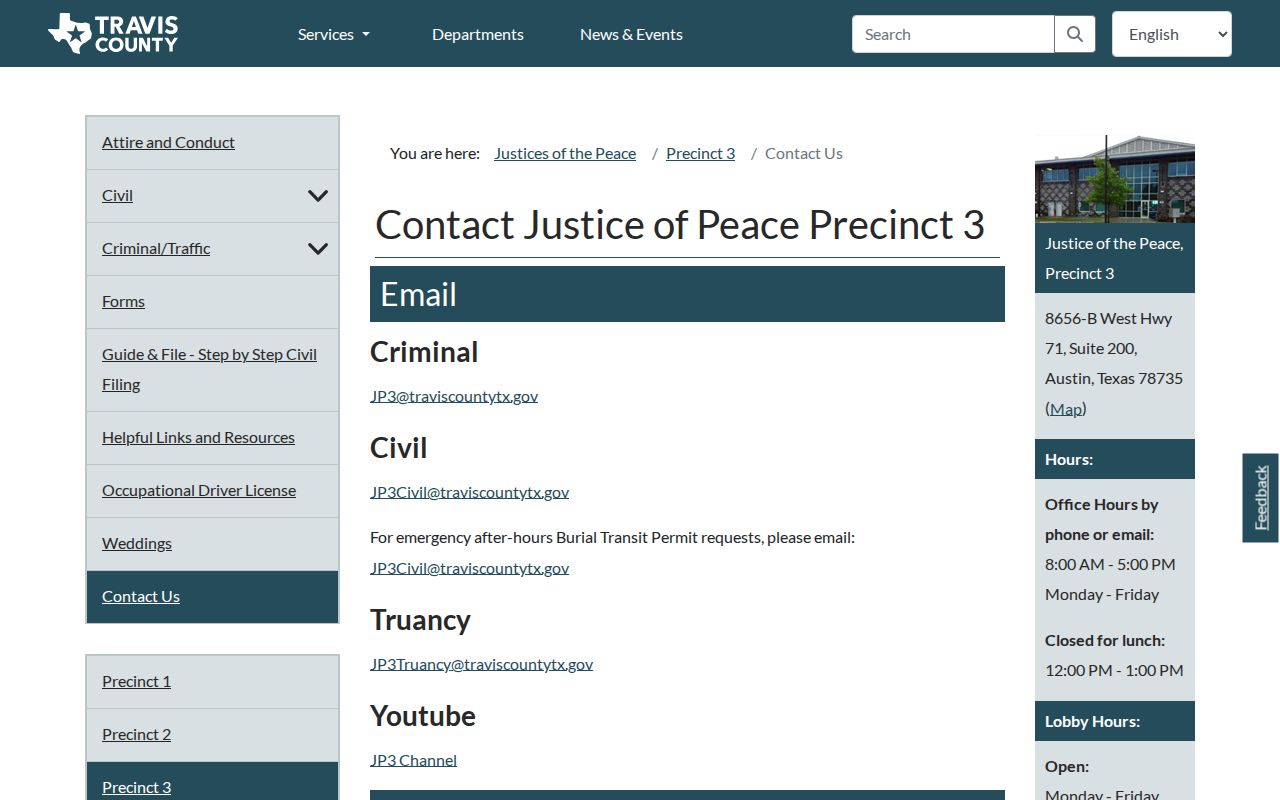Open News & Events page
The height and width of the screenshot is (800, 1280).
click(631, 34)
